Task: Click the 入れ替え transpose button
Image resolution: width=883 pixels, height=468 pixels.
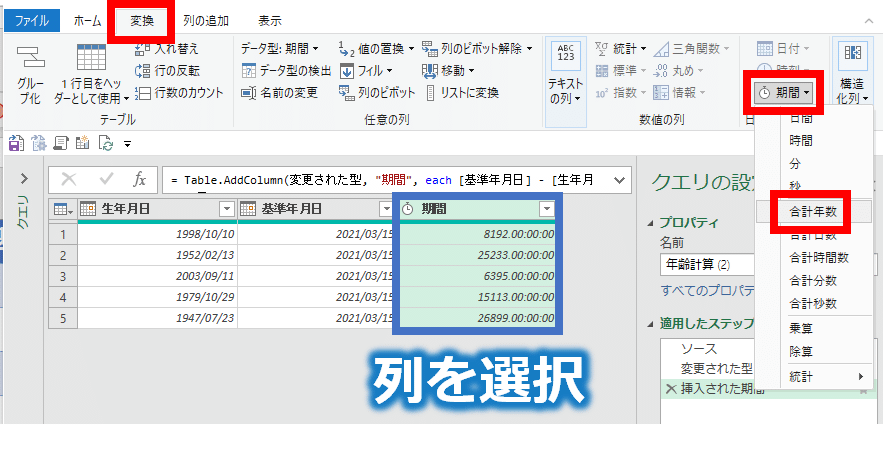Action: (167, 49)
